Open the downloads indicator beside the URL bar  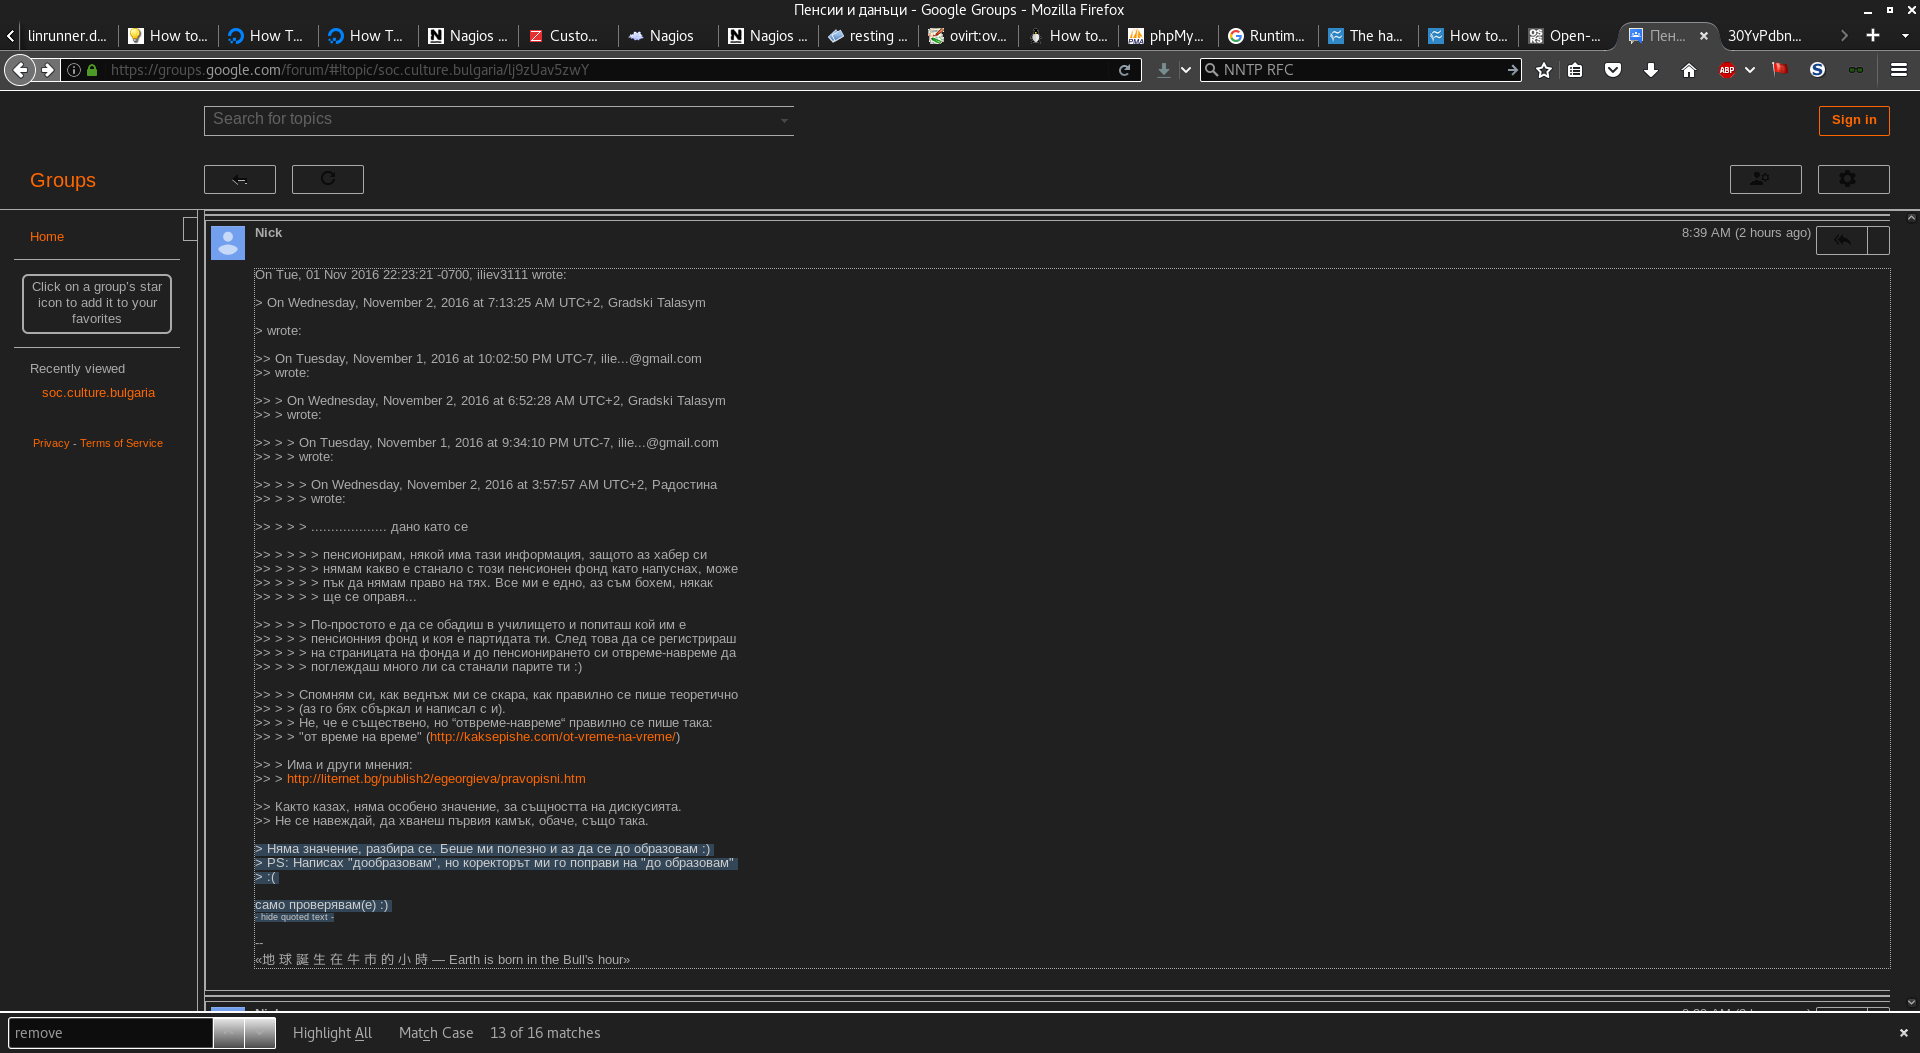click(1163, 70)
